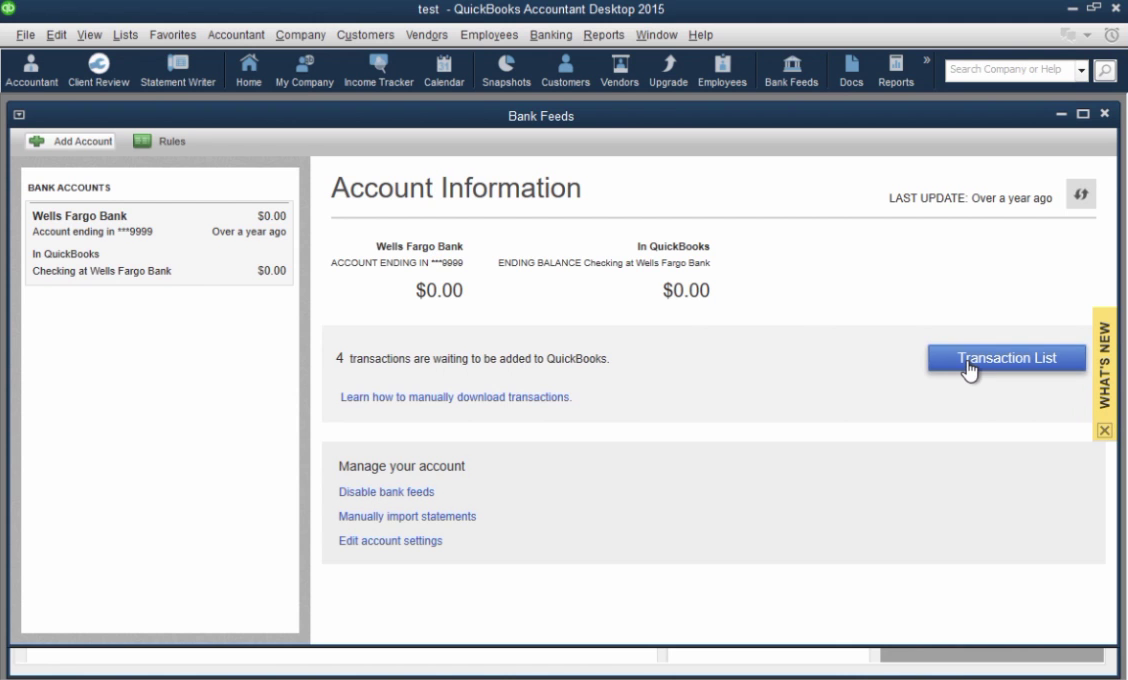Open the Edit menu
The image size is (1128, 680).
tap(56, 35)
